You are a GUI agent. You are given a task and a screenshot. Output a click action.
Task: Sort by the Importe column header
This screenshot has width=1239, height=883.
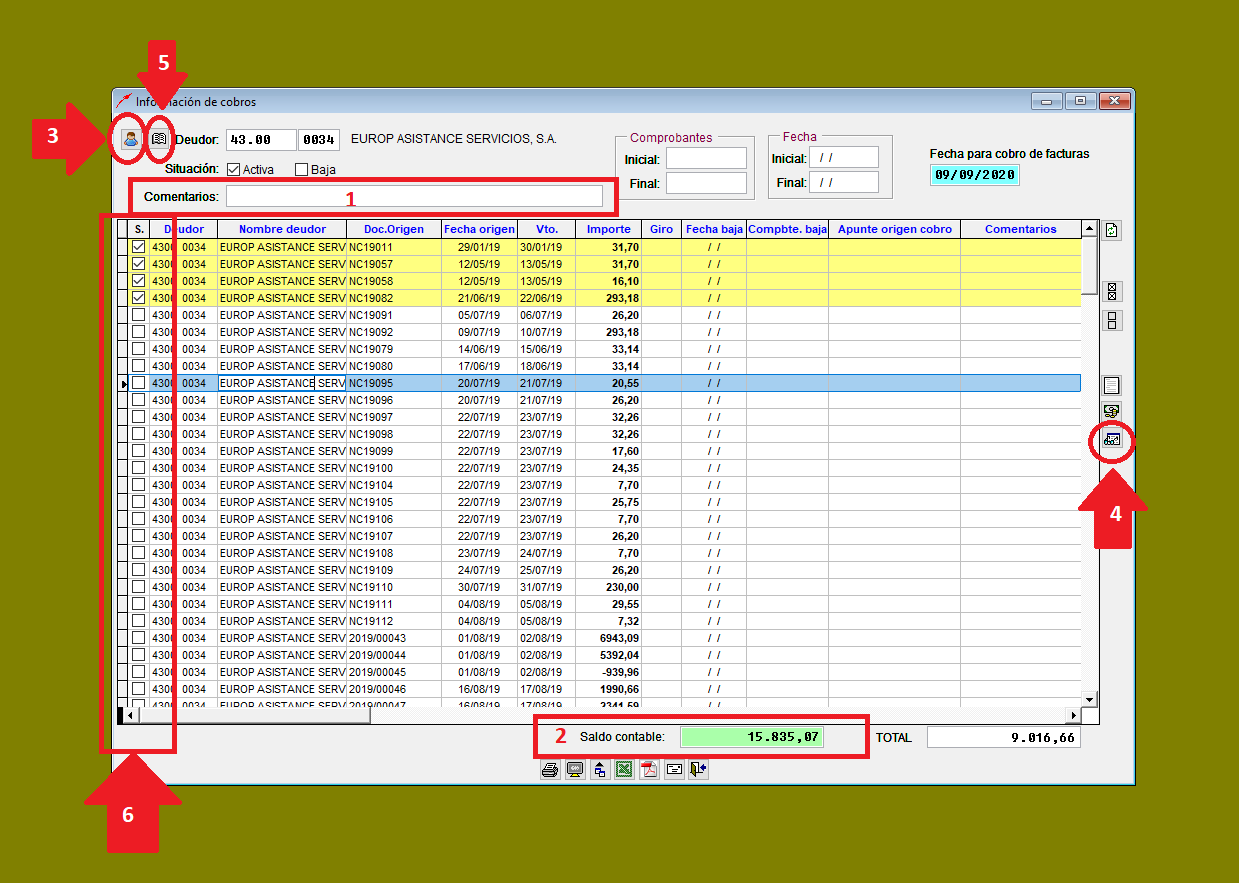[x=609, y=230]
